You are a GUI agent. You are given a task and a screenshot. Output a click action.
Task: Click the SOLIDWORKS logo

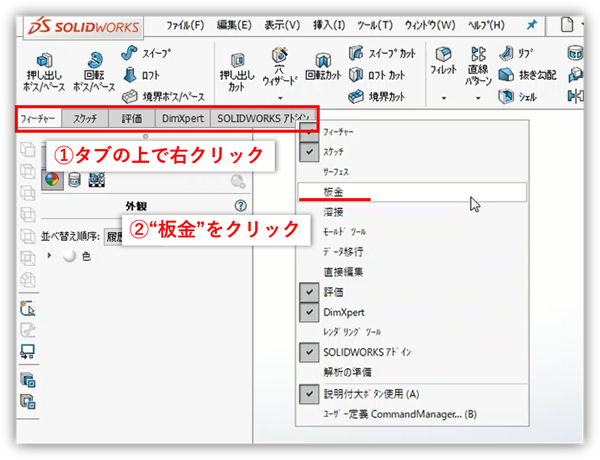coord(83,27)
